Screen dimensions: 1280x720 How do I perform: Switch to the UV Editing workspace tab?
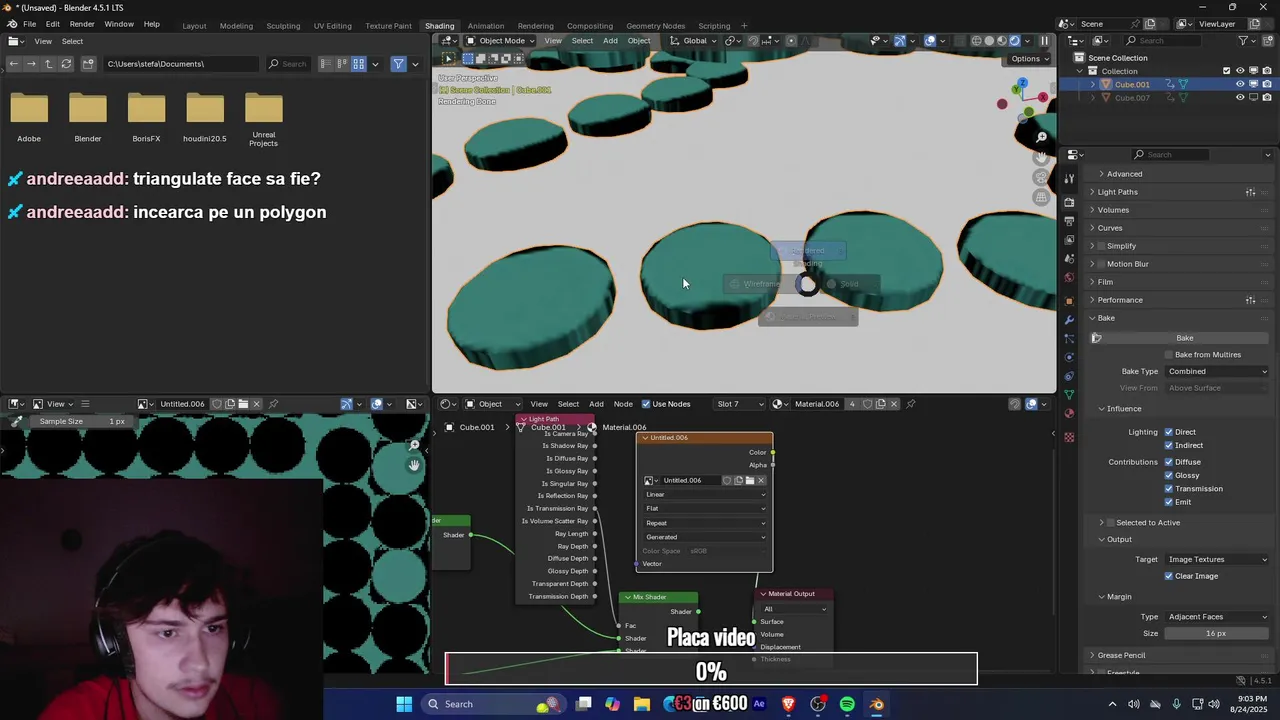tap(332, 26)
